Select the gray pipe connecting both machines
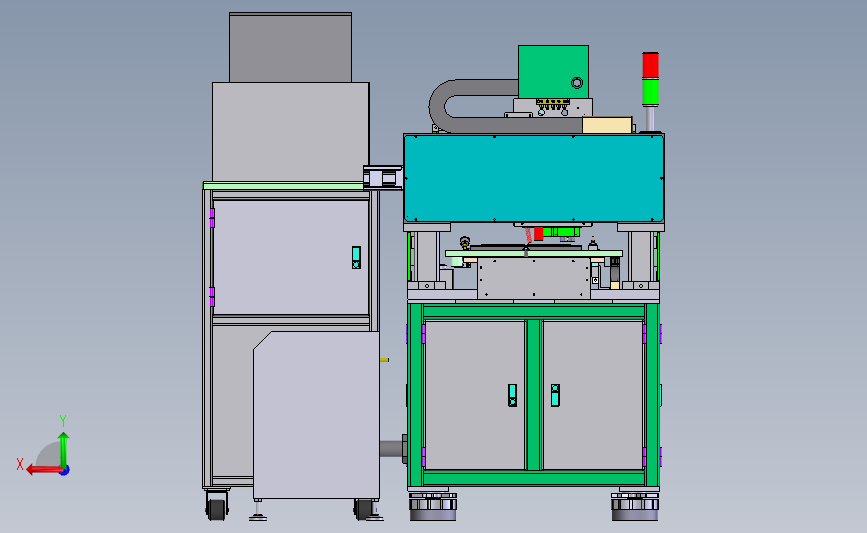This screenshot has width=867, height=533. (393, 448)
